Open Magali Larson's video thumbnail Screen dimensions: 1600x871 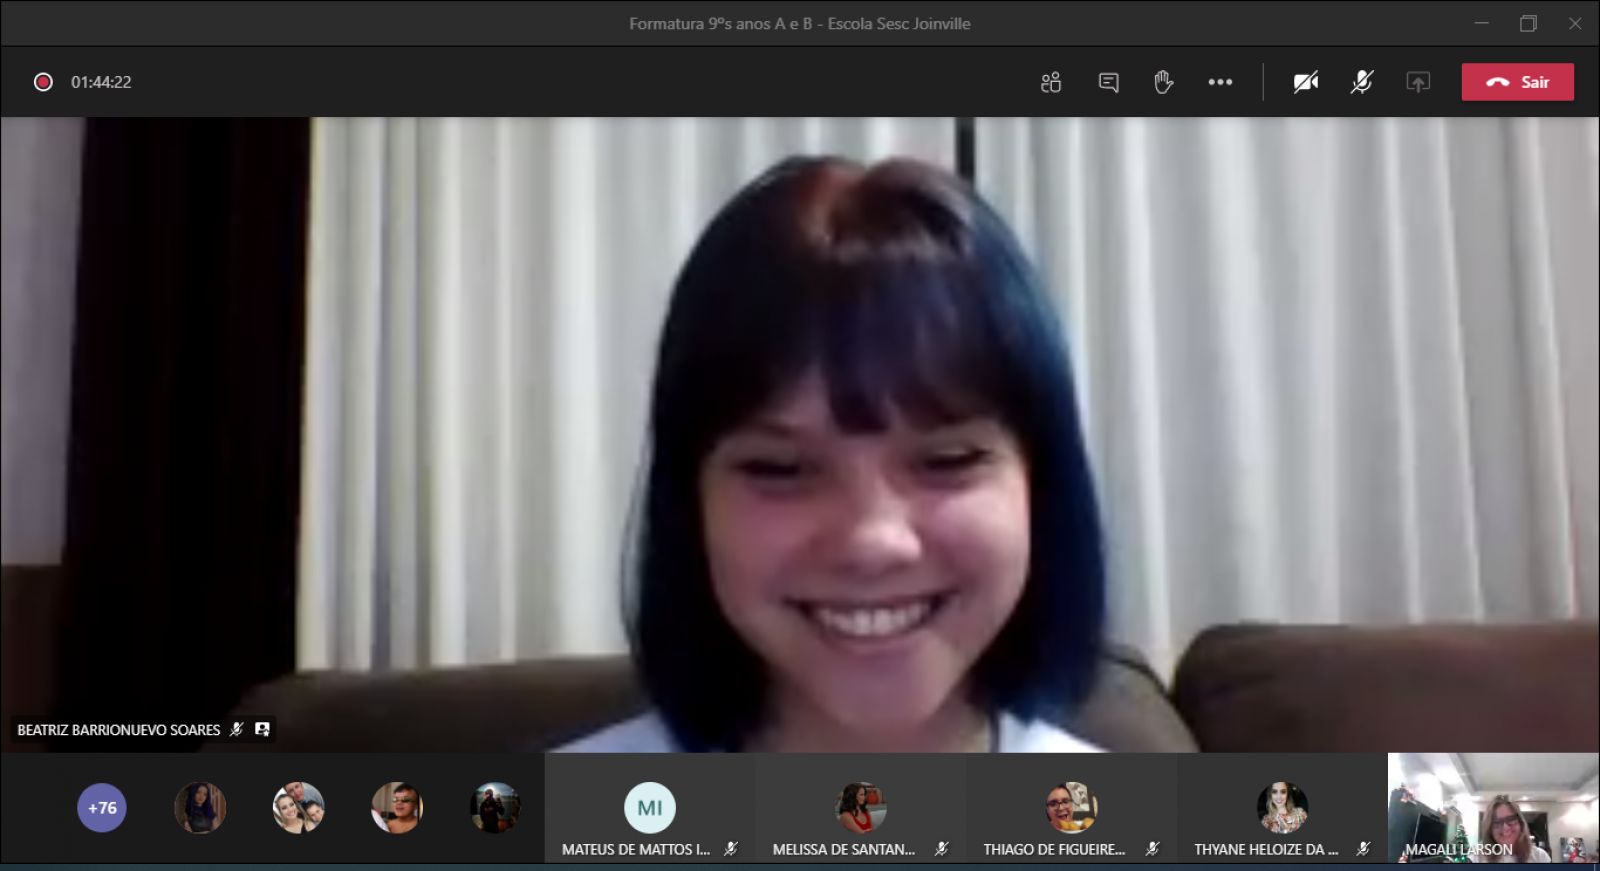(x=1493, y=808)
